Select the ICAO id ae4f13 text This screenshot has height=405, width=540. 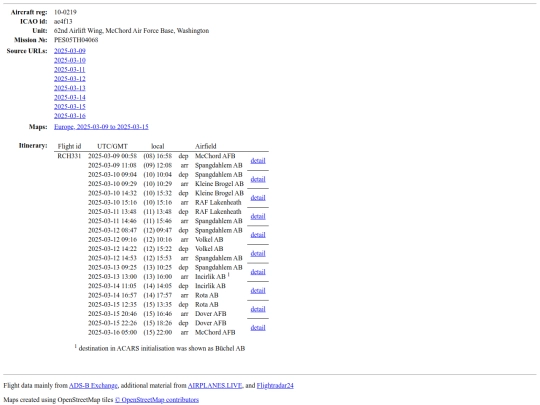[63, 21]
